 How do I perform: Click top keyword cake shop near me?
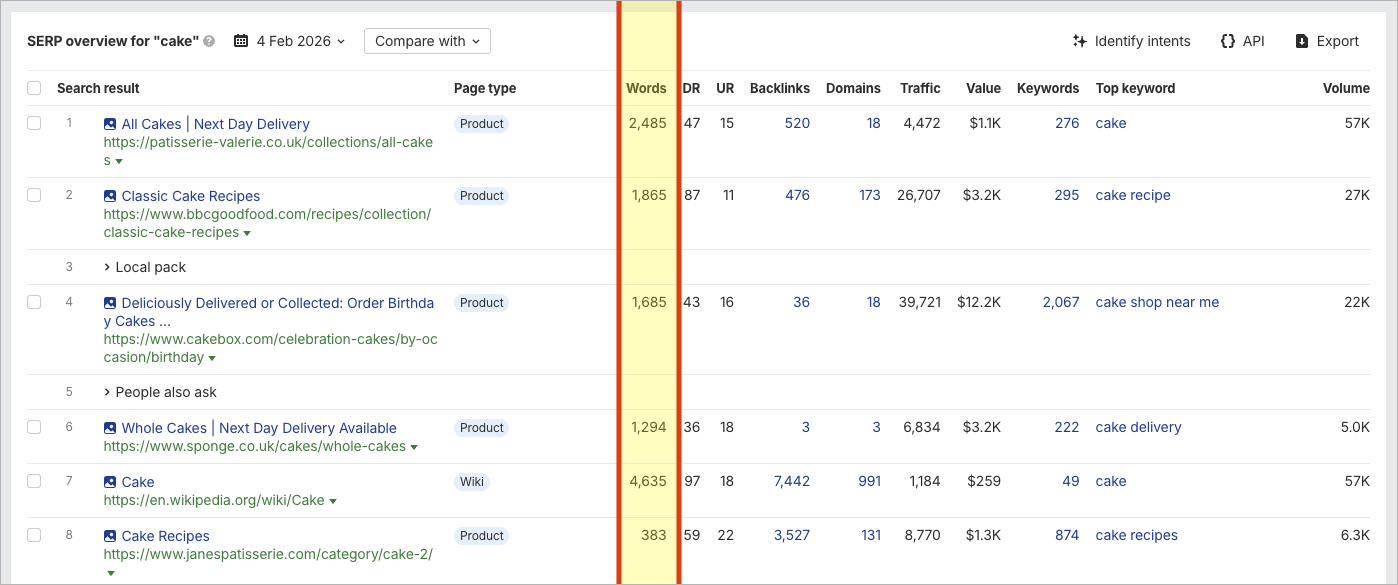[x=1157, y=302]
